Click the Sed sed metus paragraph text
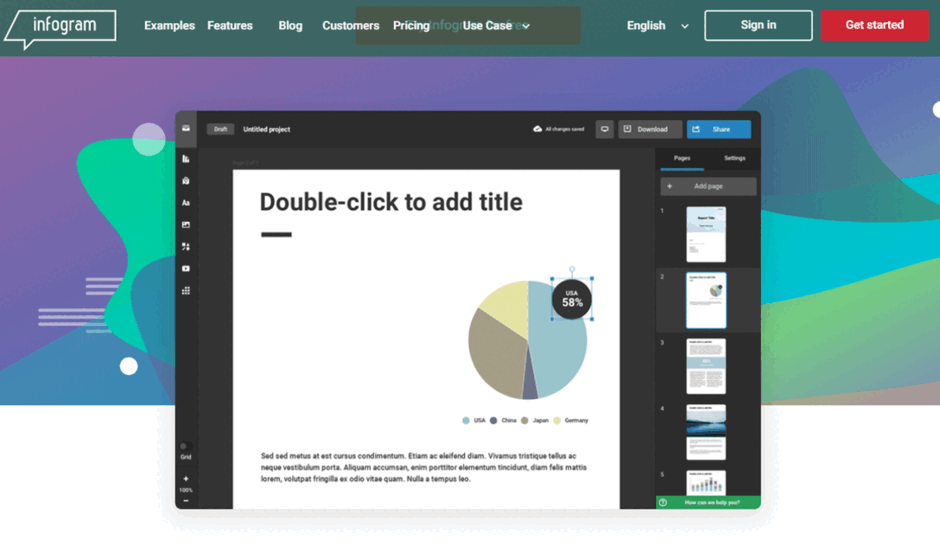Screen dimensions: 940x551 click(x=424, y=467)
